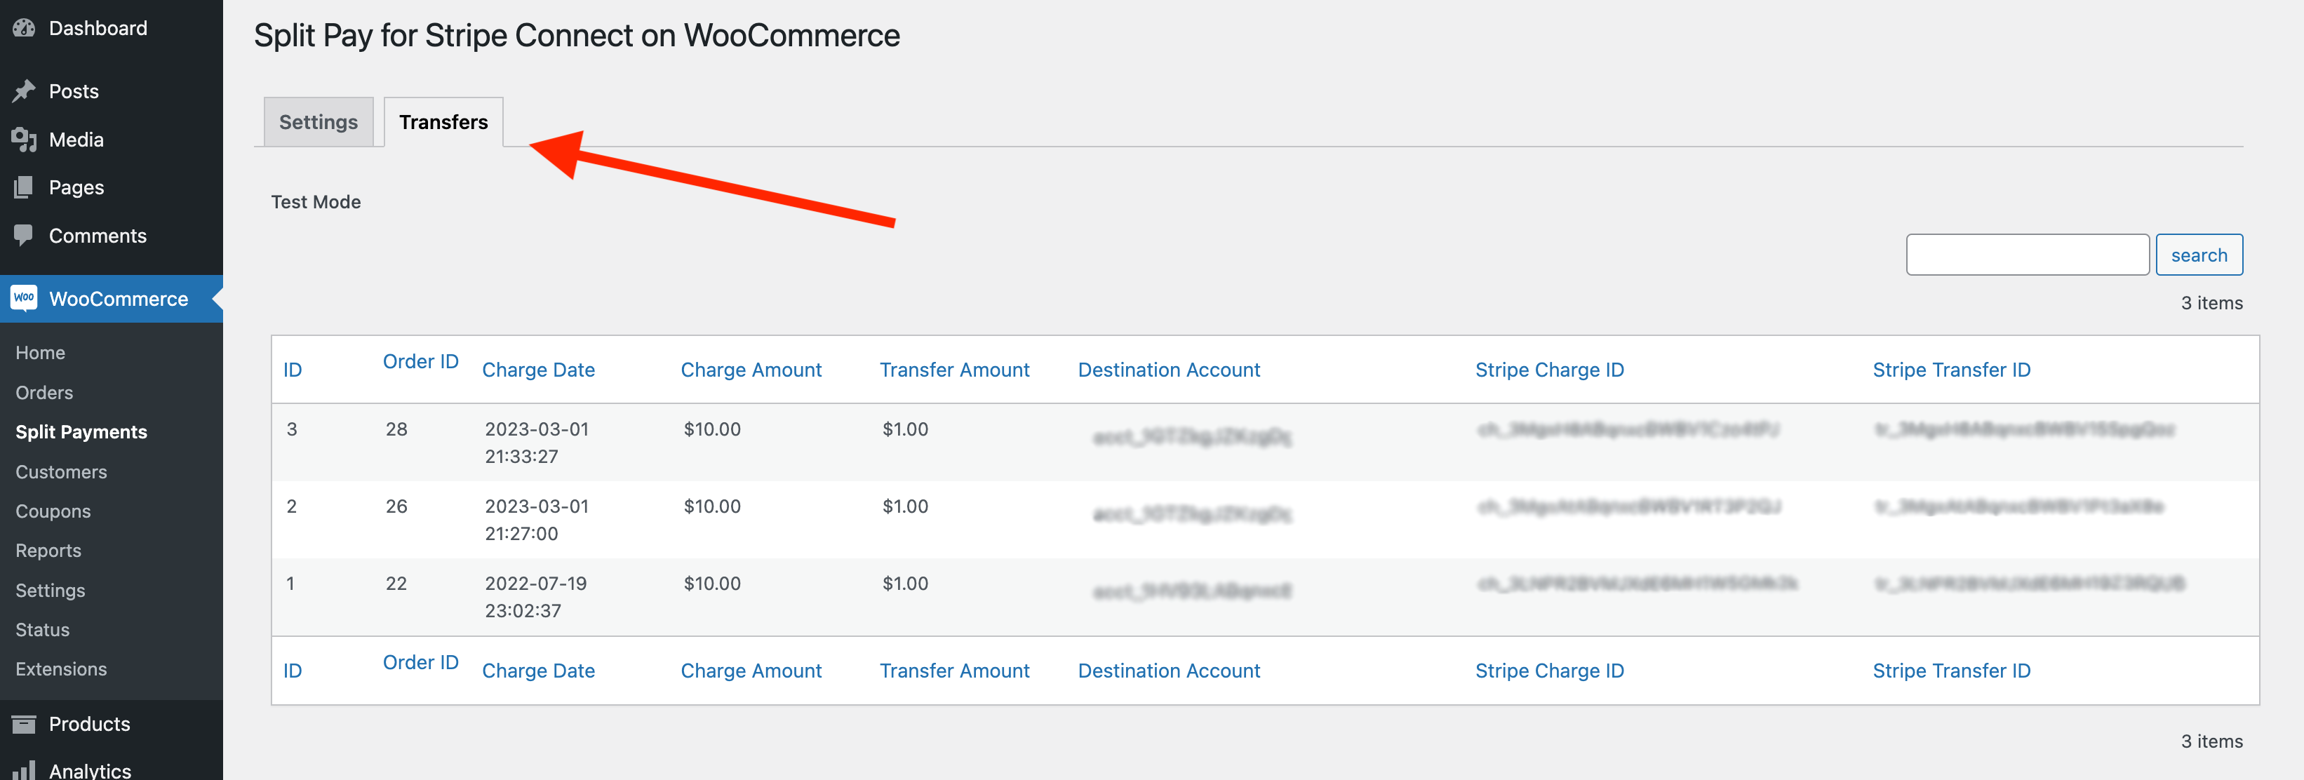Viewport: 2304px width, 780px height.
Task: Click the Posts pushpin icon
Action: point(24,91)
